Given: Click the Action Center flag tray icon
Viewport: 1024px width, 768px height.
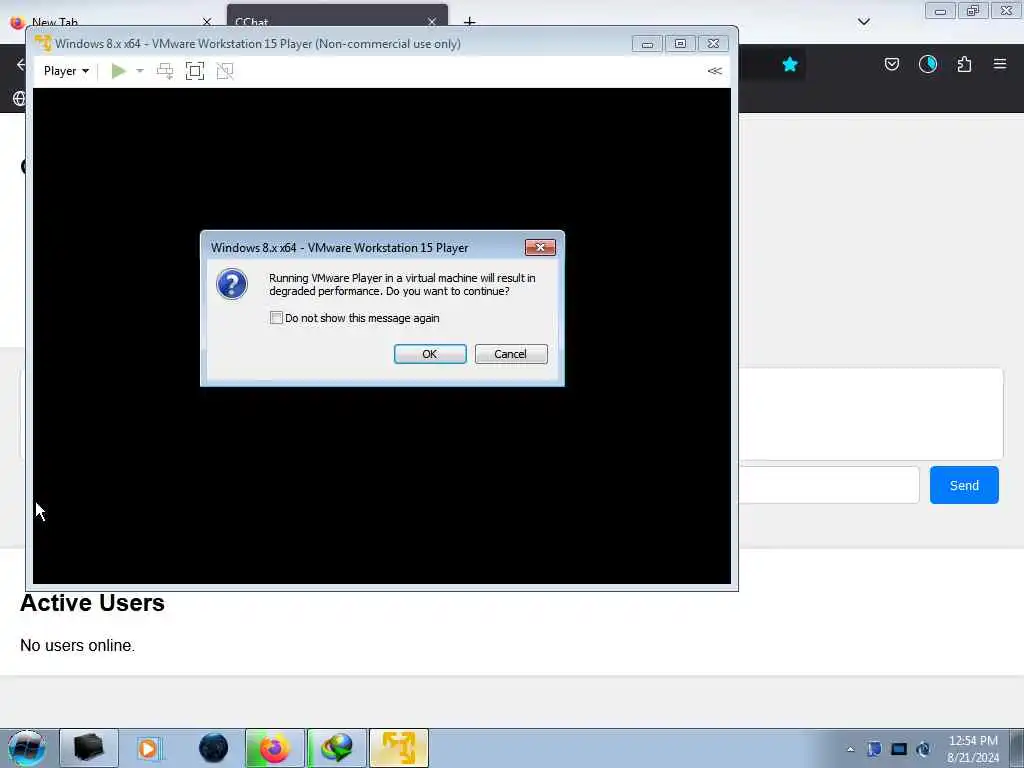Looking at the screenshot, I should (x=874, y=749).
